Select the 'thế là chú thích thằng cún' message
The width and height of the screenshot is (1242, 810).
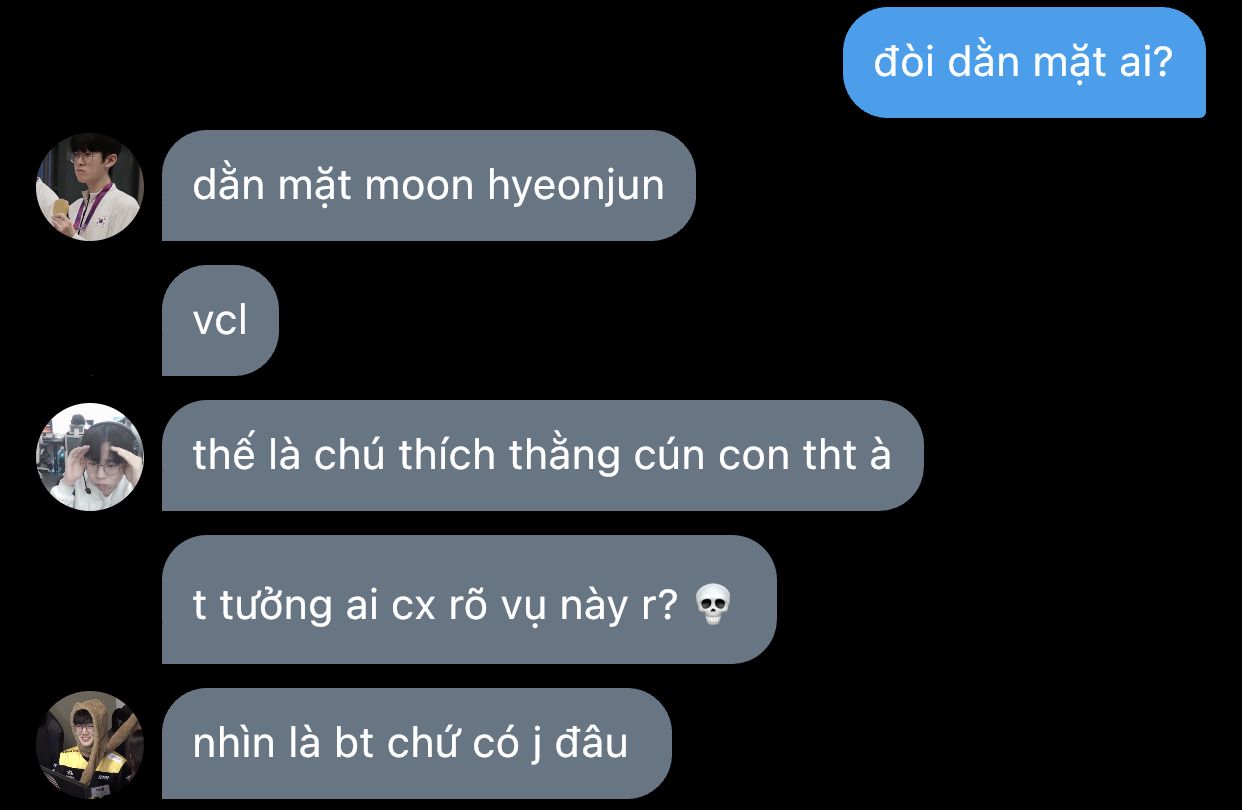542,456
